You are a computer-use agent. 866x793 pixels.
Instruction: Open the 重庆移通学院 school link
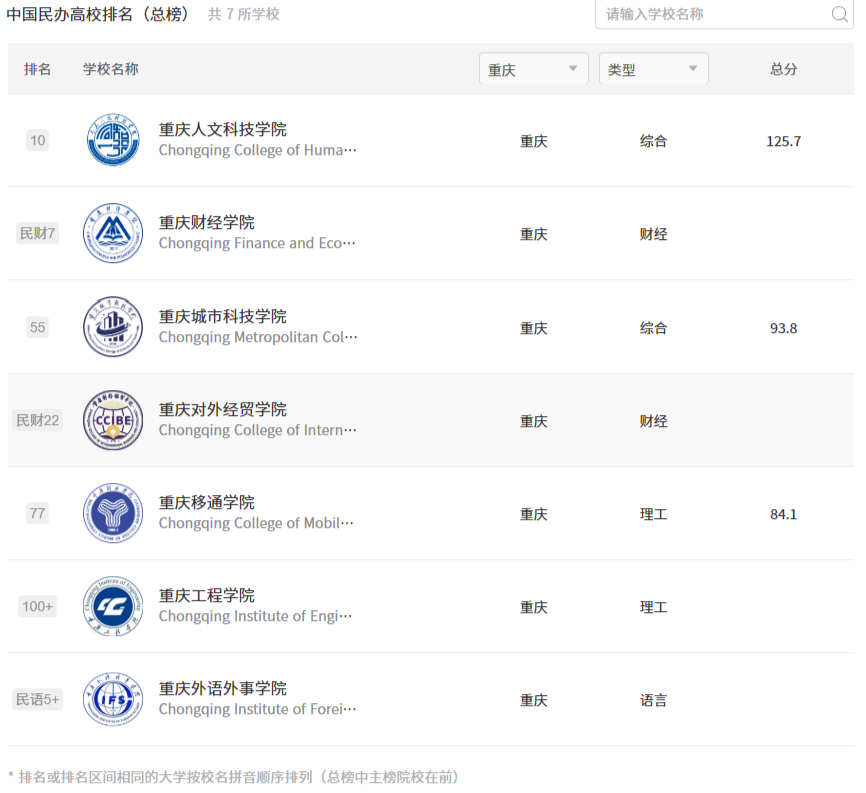207,503
